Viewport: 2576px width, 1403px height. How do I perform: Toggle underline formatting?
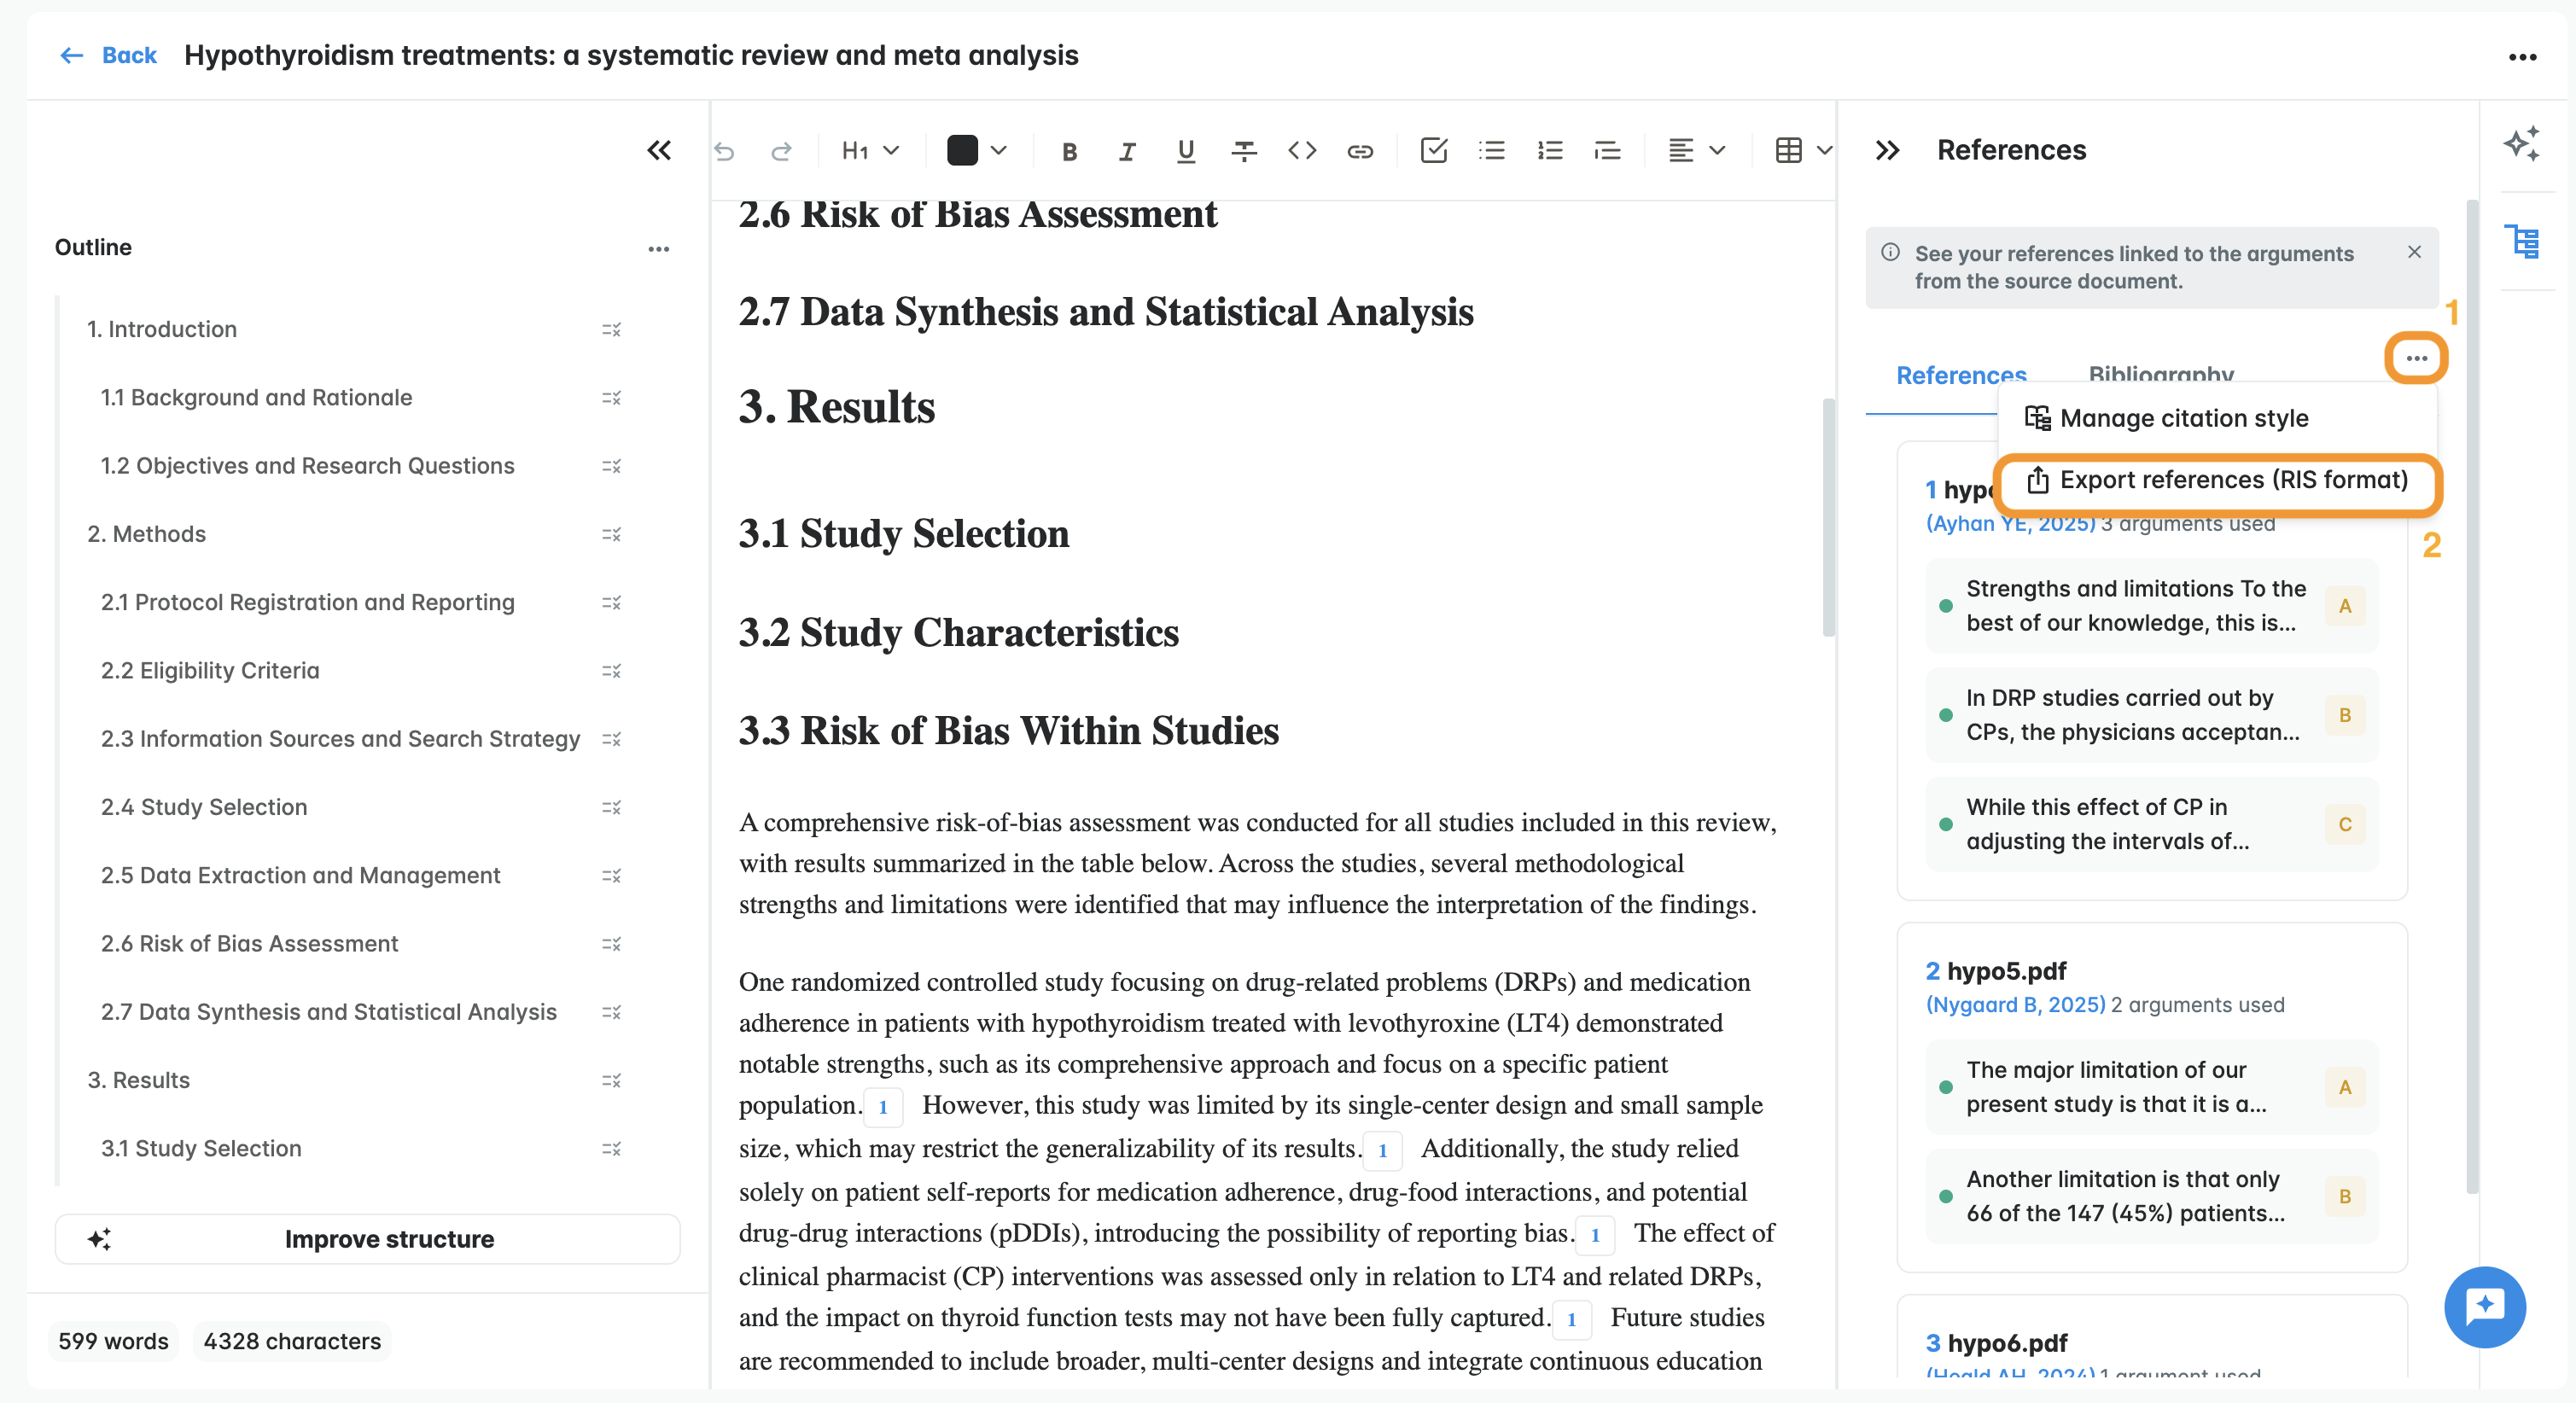coord(1186,151)
